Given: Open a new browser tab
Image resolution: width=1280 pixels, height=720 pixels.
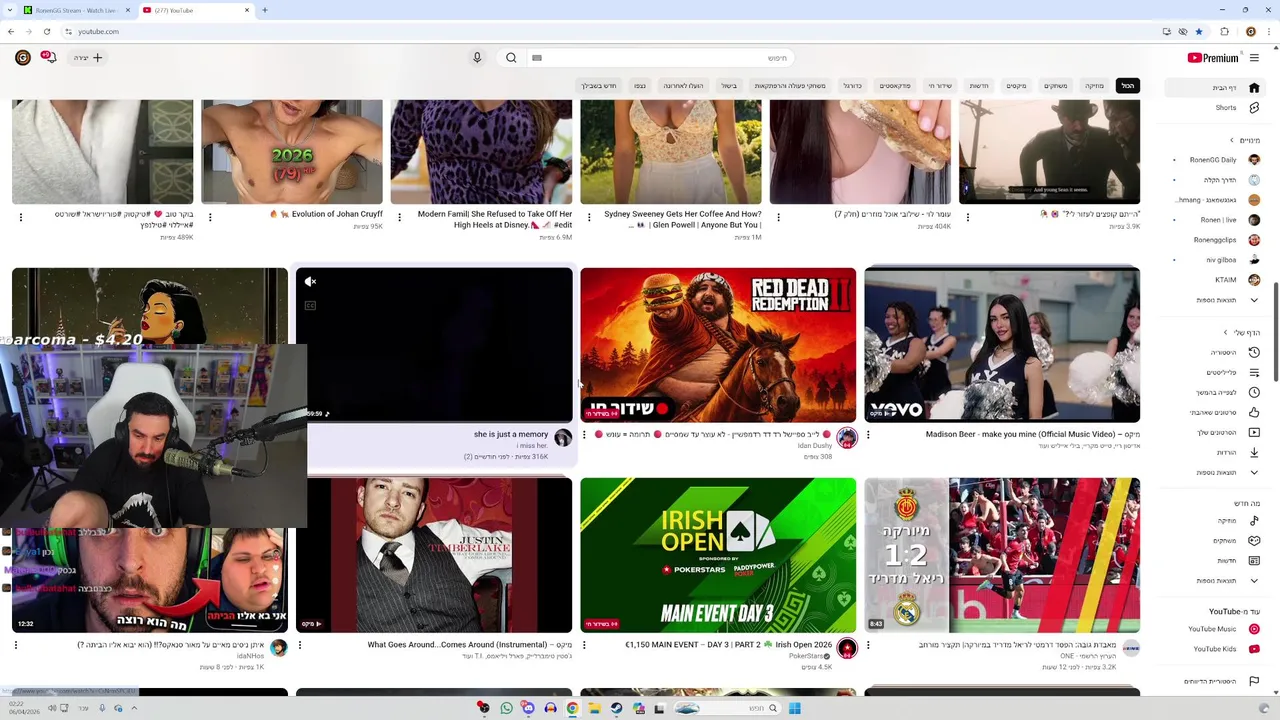Looking at the screenshot, I should click(x=264, y=10).
